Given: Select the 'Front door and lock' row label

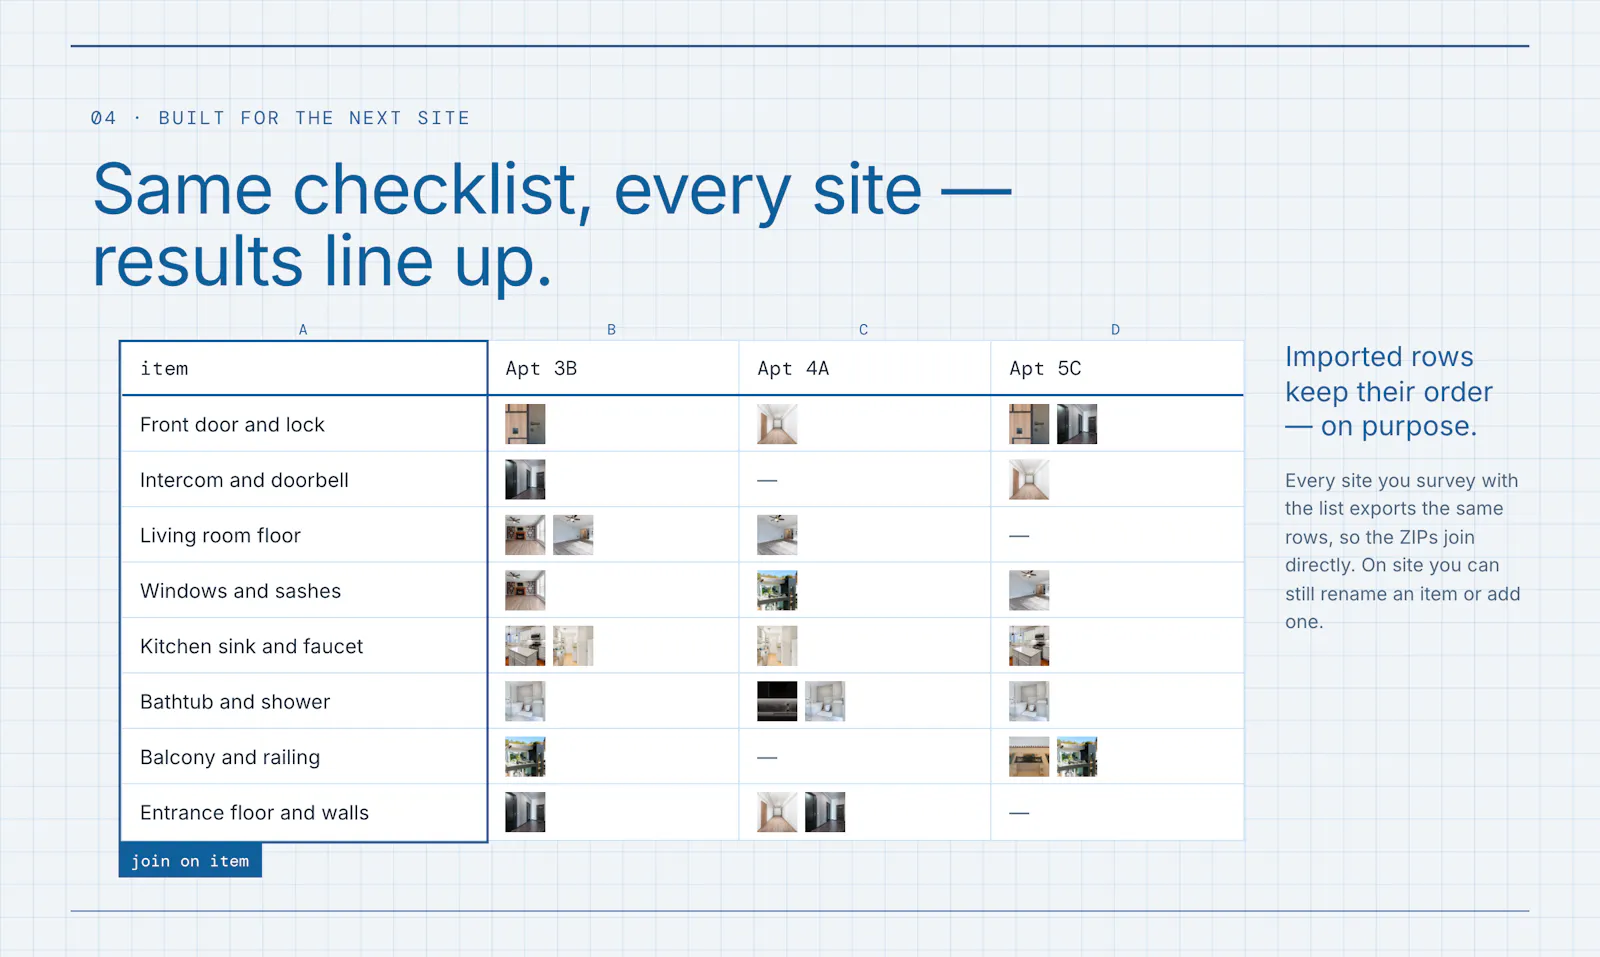Looking at the screenshot, I should tap(232, 424).
